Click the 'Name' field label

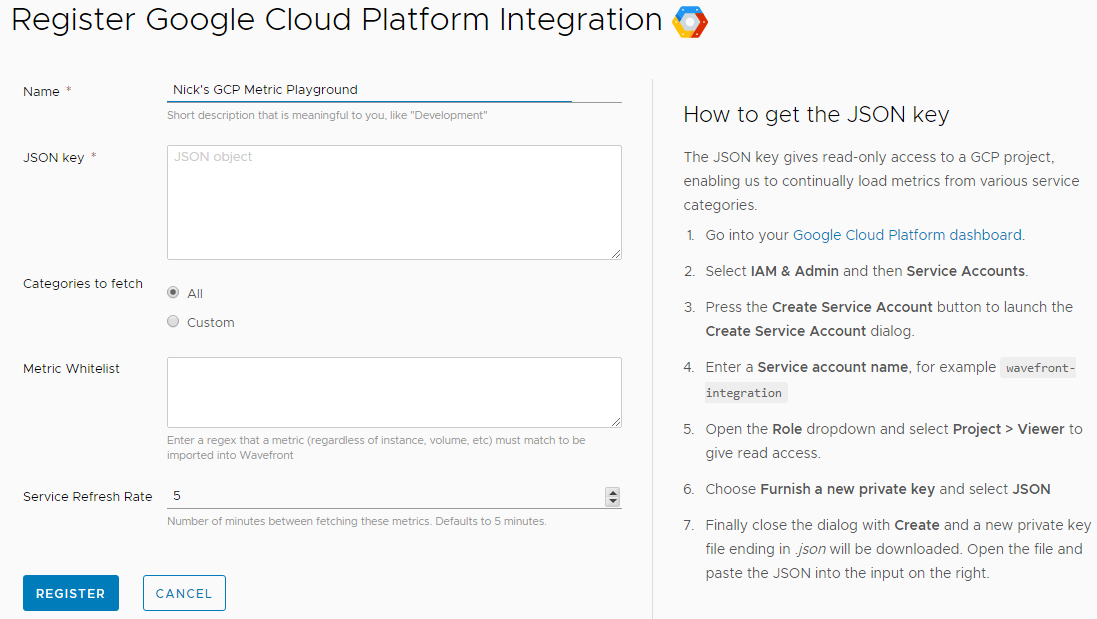(x=41, y=92)
